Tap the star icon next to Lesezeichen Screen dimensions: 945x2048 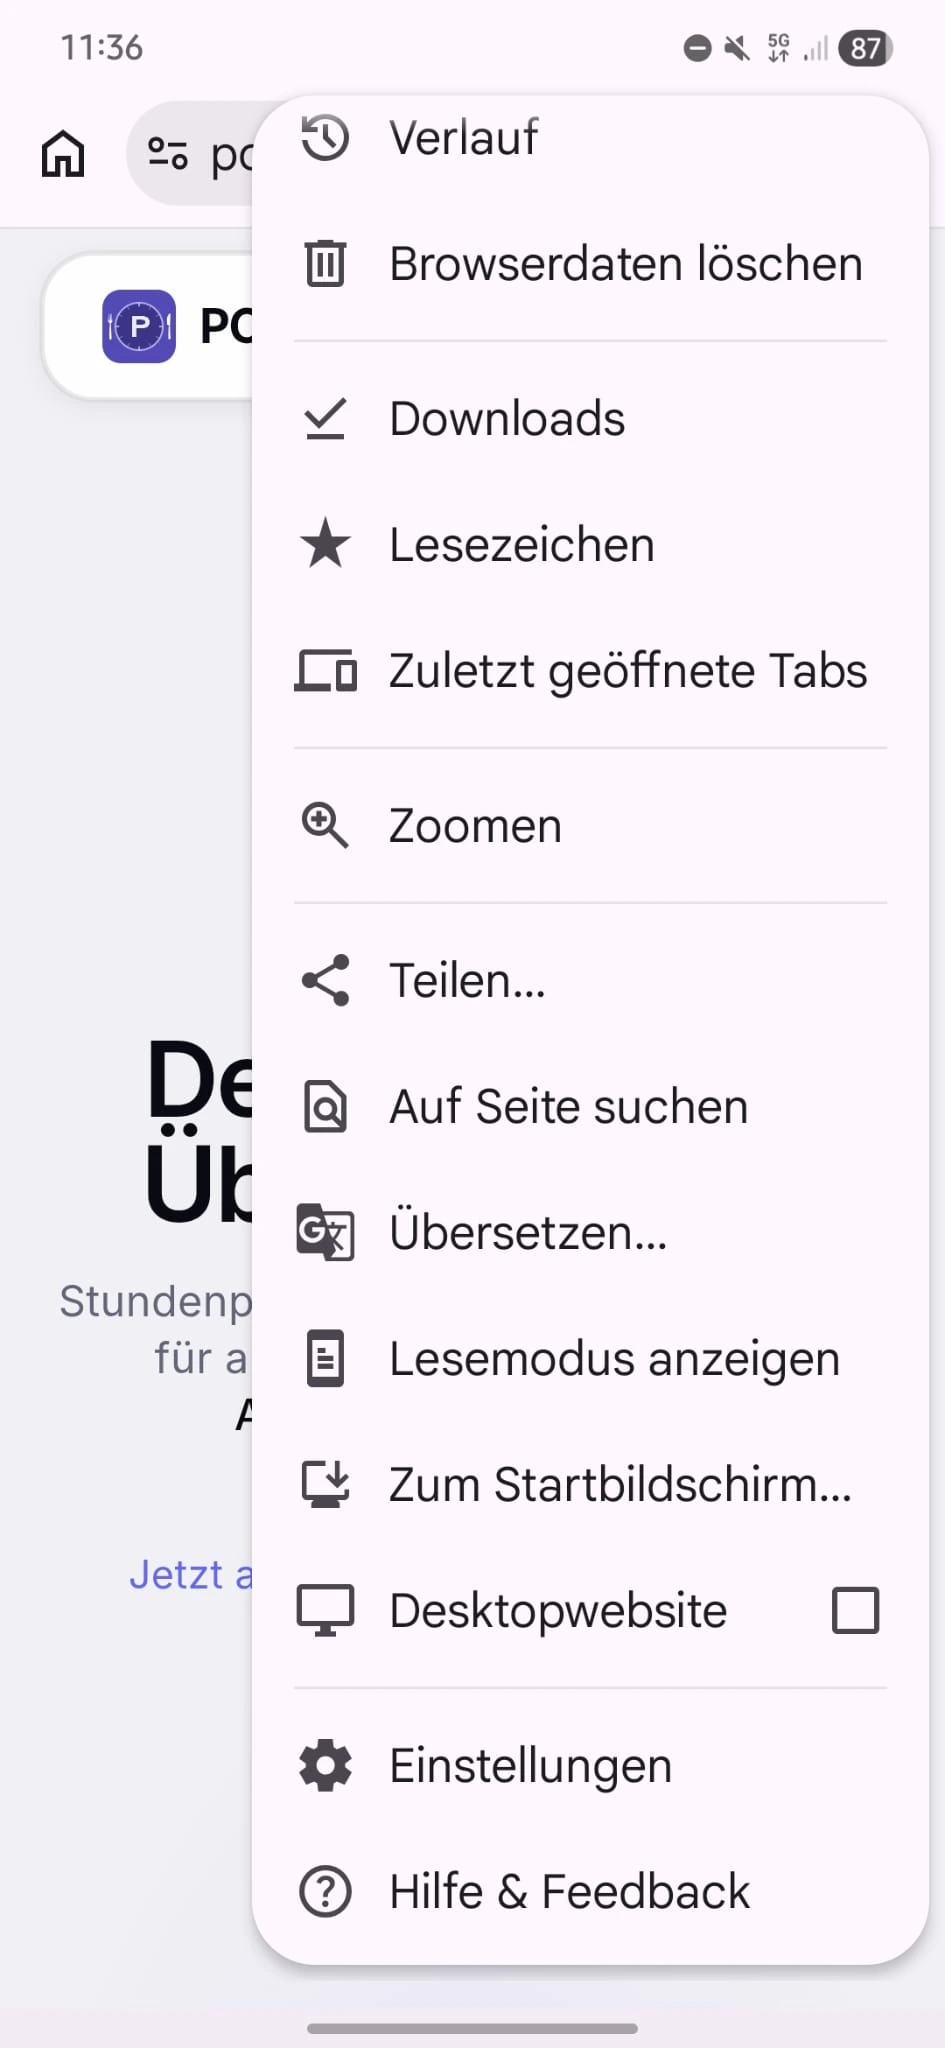pos(325,545)
